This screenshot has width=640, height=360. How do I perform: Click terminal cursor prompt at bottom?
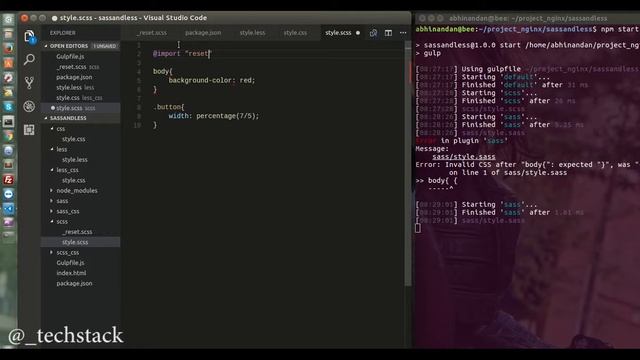(x=418, y=228)
